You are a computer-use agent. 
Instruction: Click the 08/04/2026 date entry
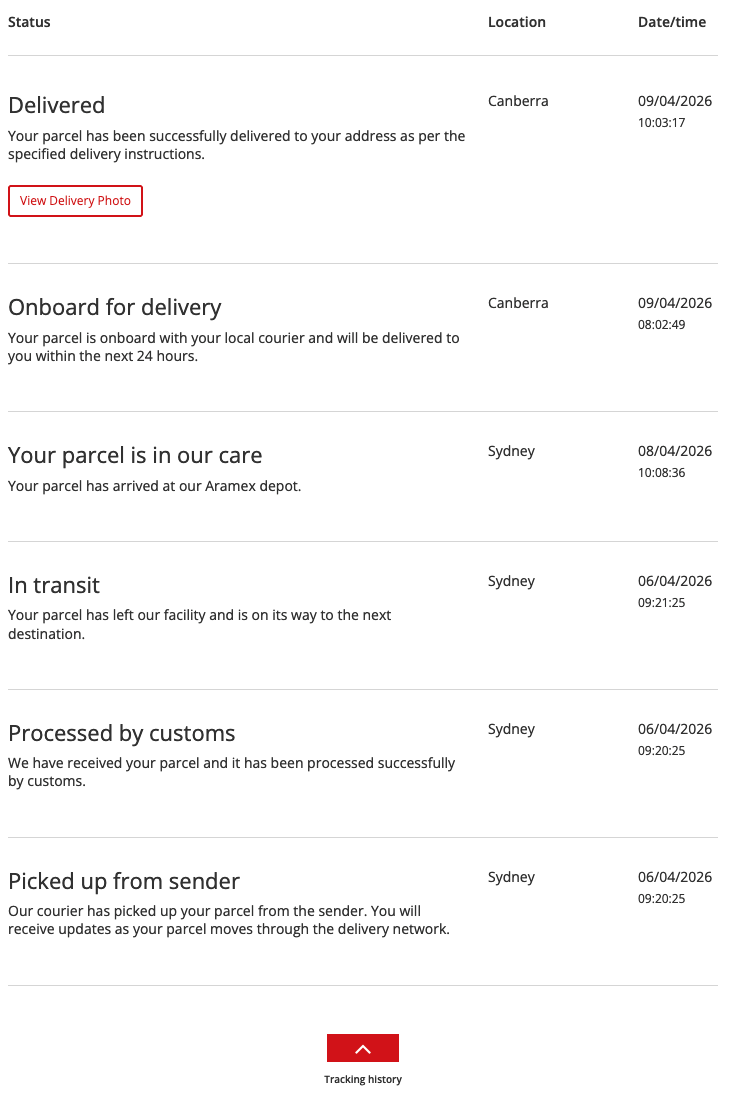[x=675, y=451]
